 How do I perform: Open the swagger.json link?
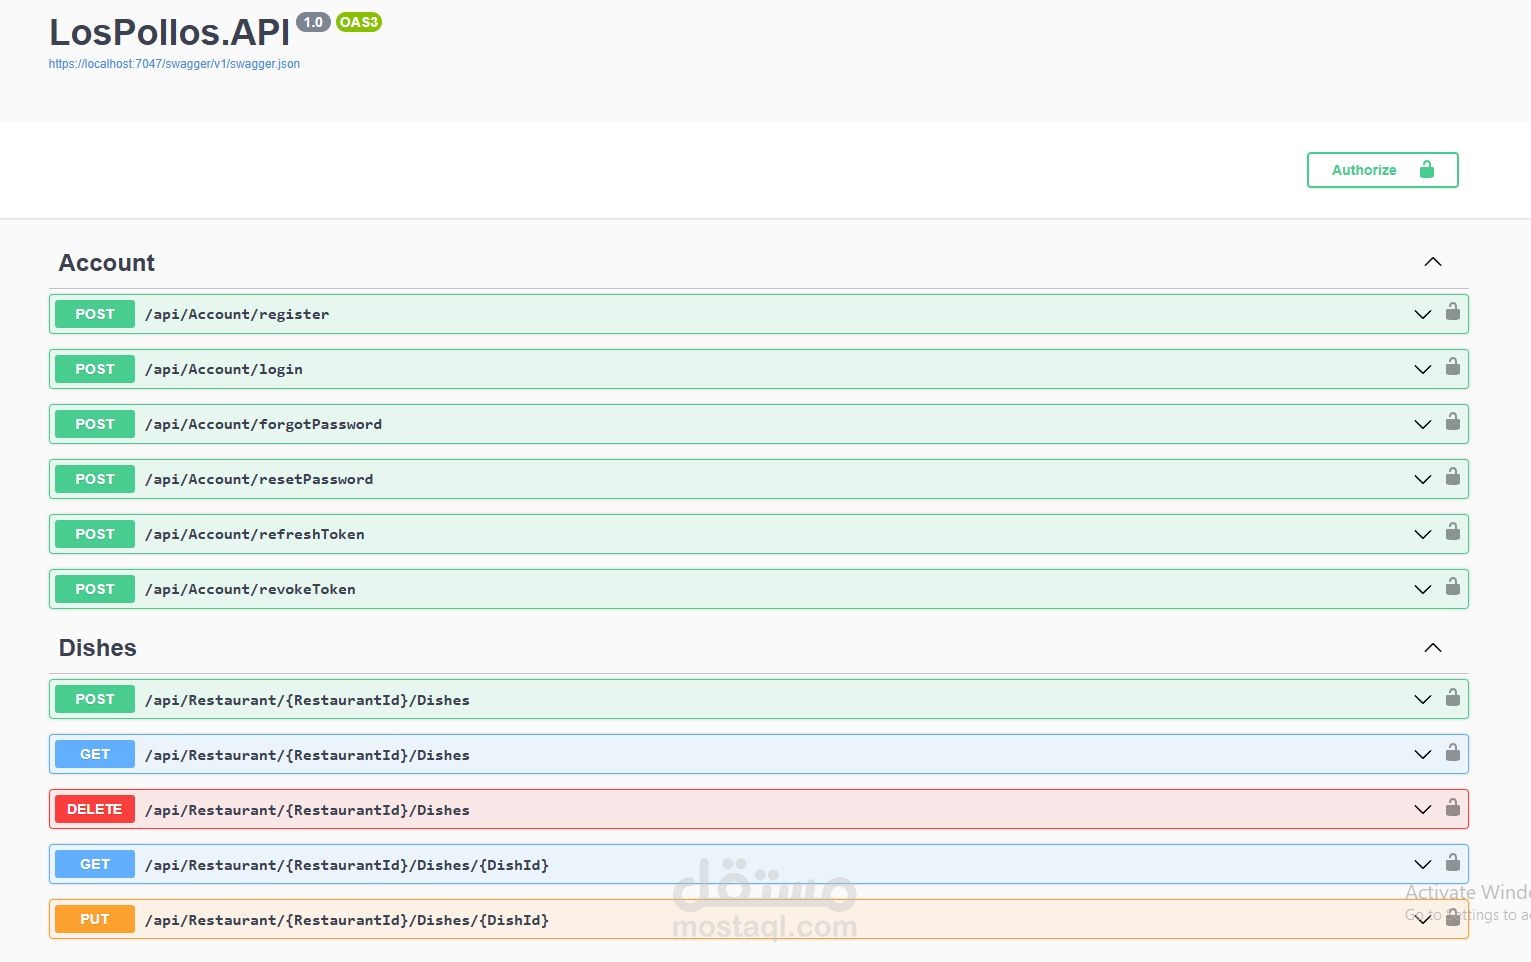pyautogui.click(x=174, y=63)
